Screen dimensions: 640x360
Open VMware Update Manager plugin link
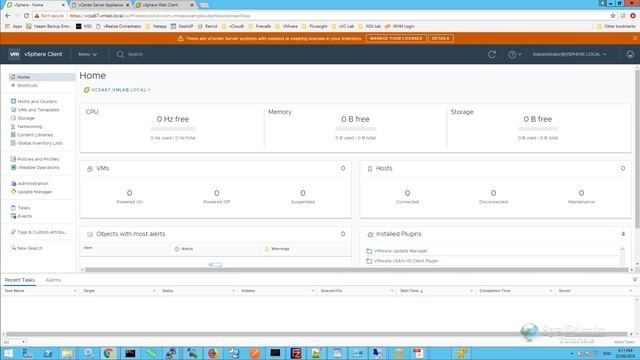click(400, 251)
